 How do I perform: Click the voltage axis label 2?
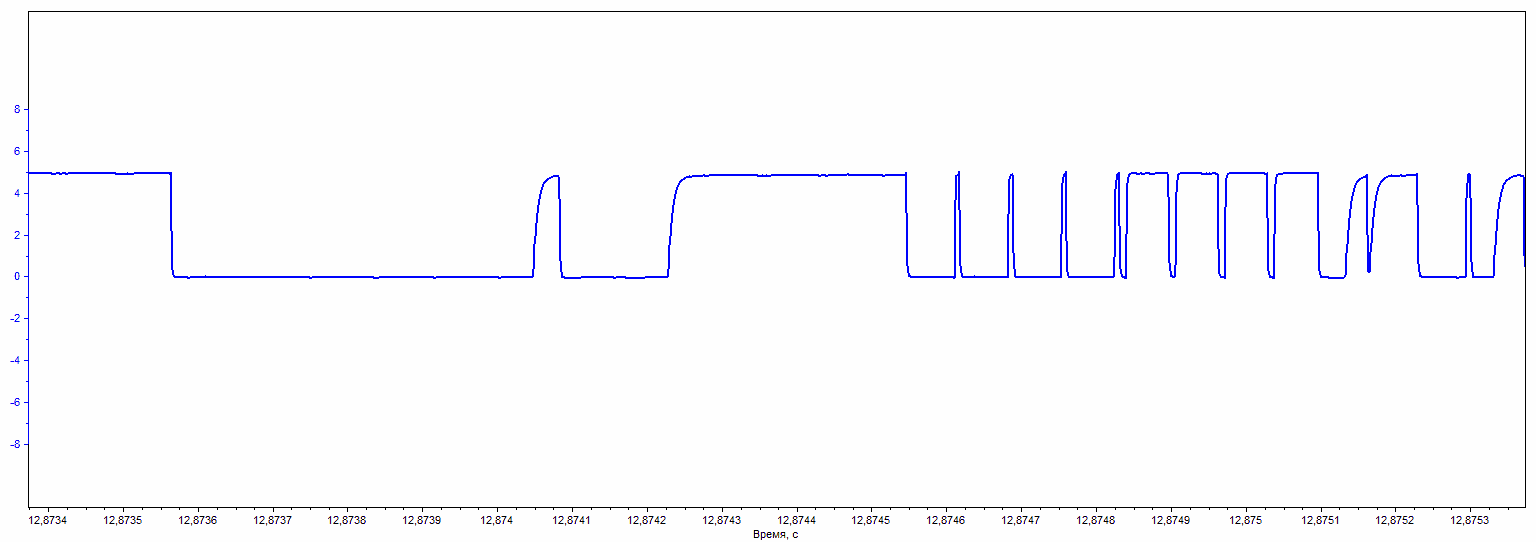17,235
